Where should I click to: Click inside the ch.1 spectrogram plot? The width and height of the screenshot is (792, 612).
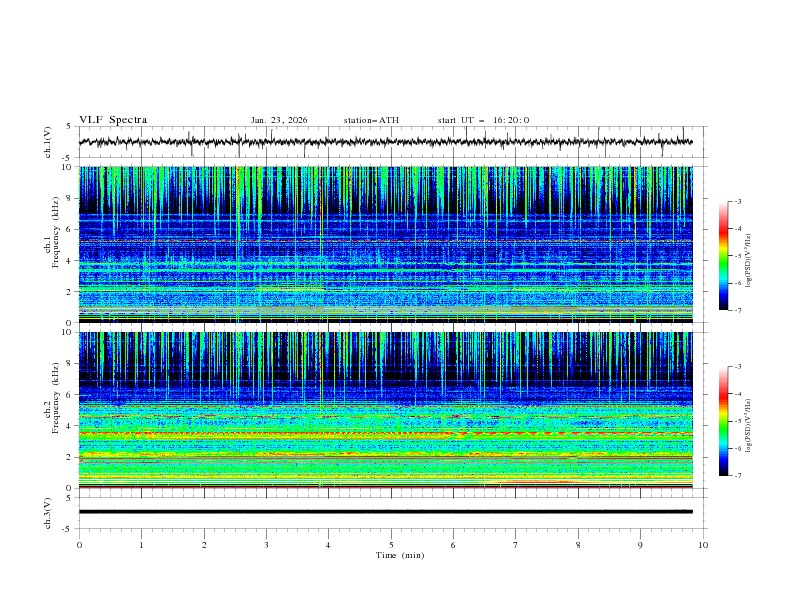(x=390, y=244)
